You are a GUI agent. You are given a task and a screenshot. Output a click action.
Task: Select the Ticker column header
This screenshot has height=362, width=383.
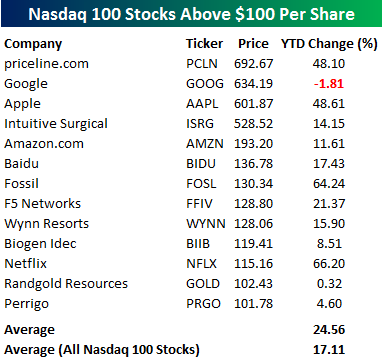pos(204,44)
